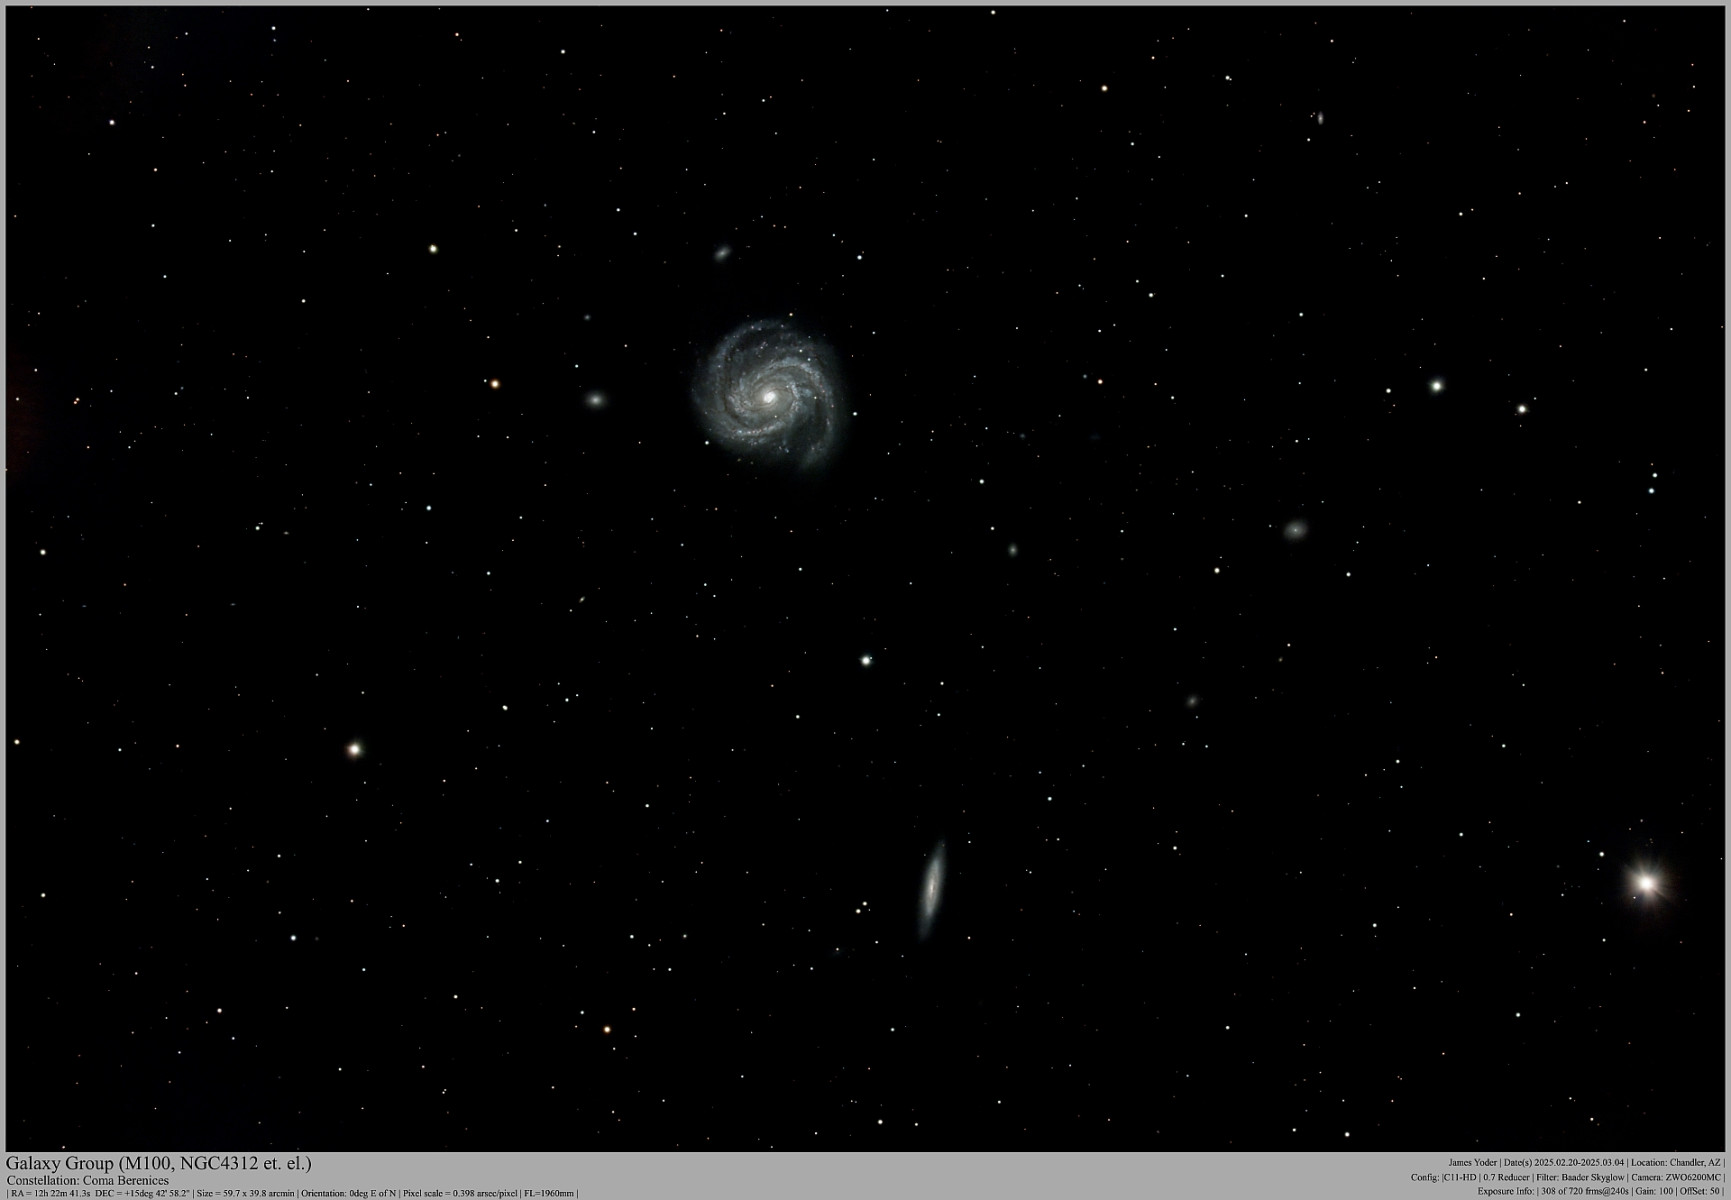Click the RA and DEC coordinates text
Screen dimensions: 1731x1200
100,1193
